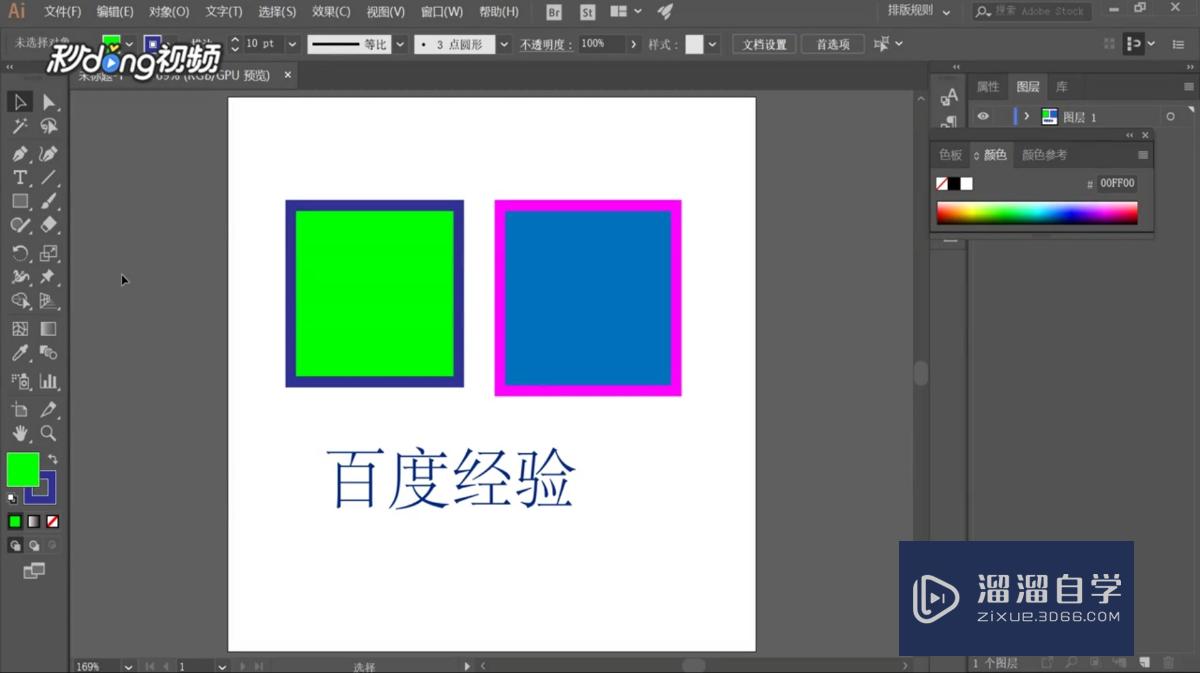The height and width of the screenshot is (673, 1200).
Task: Activate the Type tool
Action: (x=20, y=177)
